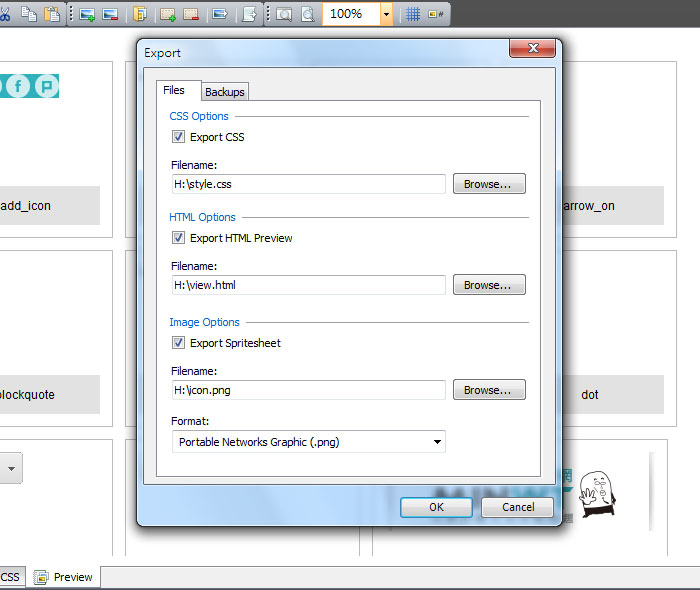Open the dropdown button in the lower-left sprite cell
This screenshot has height=590, width=700.
[x=11, y=469]
